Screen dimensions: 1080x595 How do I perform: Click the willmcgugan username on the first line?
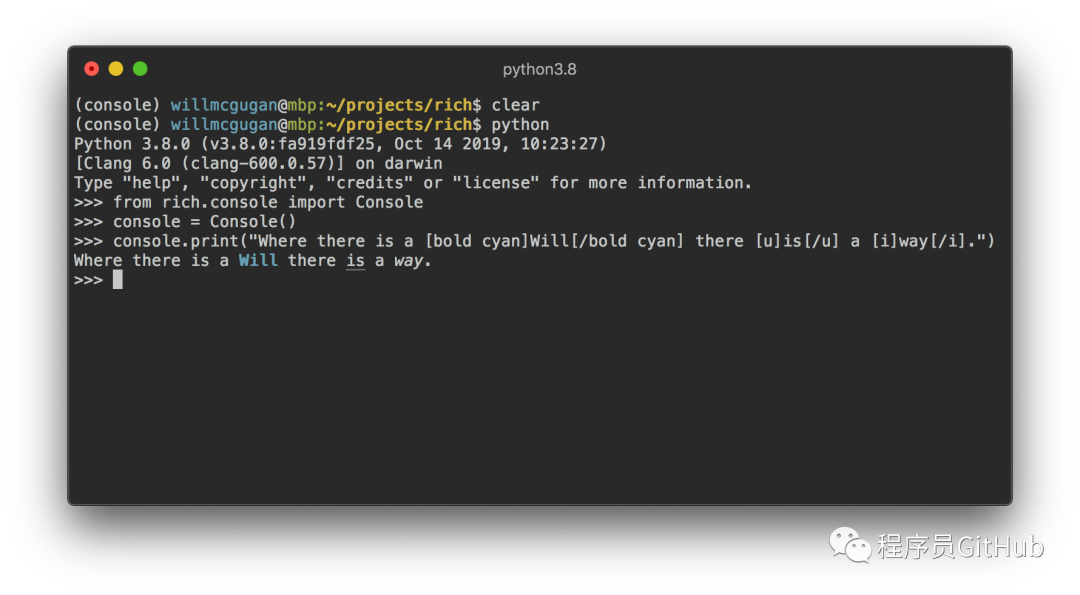(x=224, y=105)
